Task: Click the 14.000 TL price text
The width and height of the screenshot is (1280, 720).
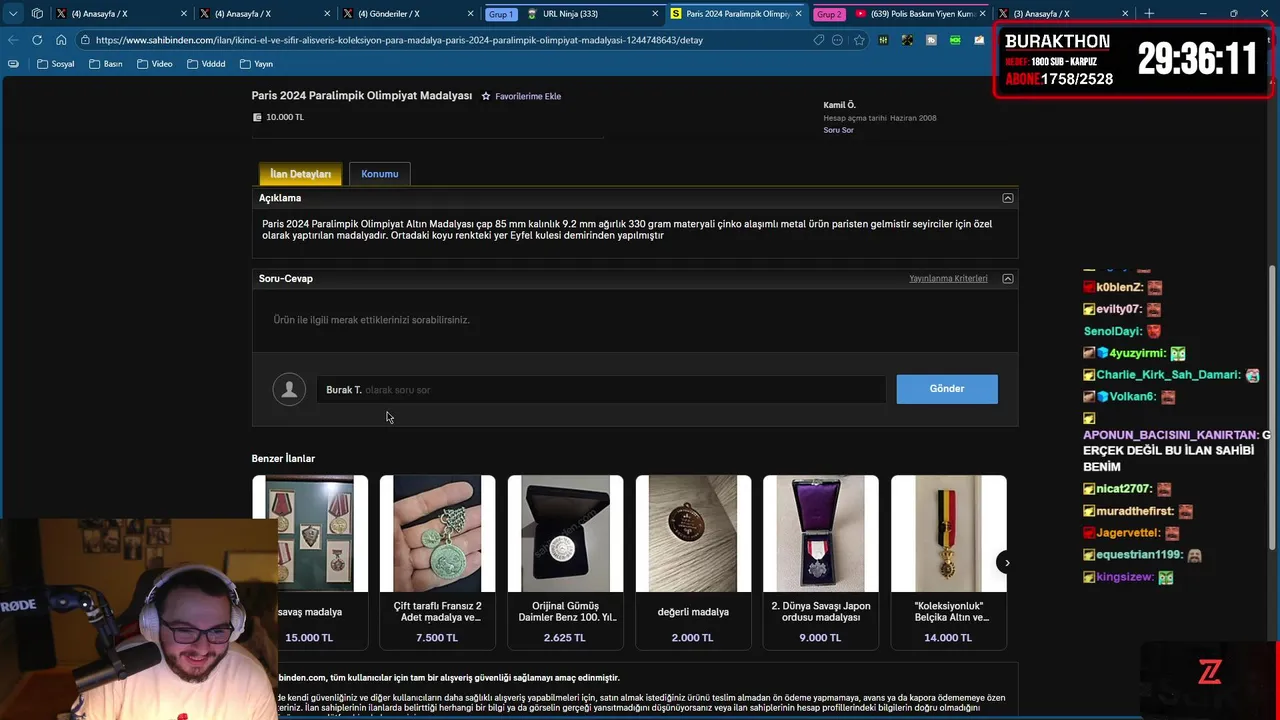Action: [x=948, y=637]
